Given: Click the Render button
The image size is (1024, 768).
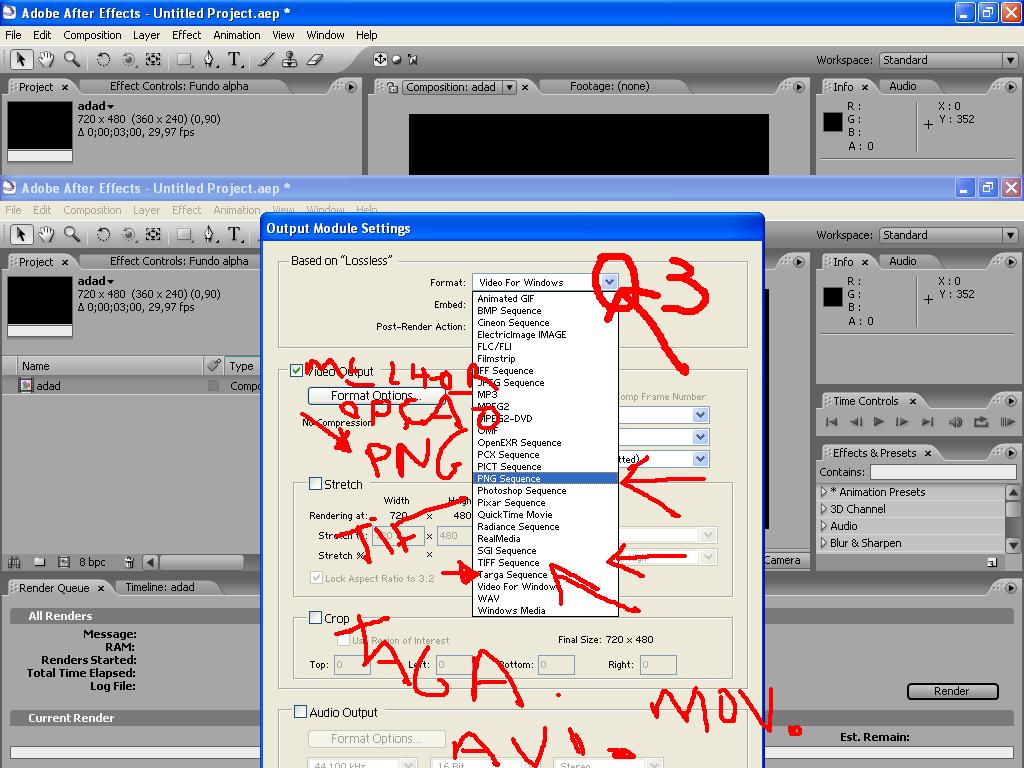Looking at the screenshot, I should [952, 691].
